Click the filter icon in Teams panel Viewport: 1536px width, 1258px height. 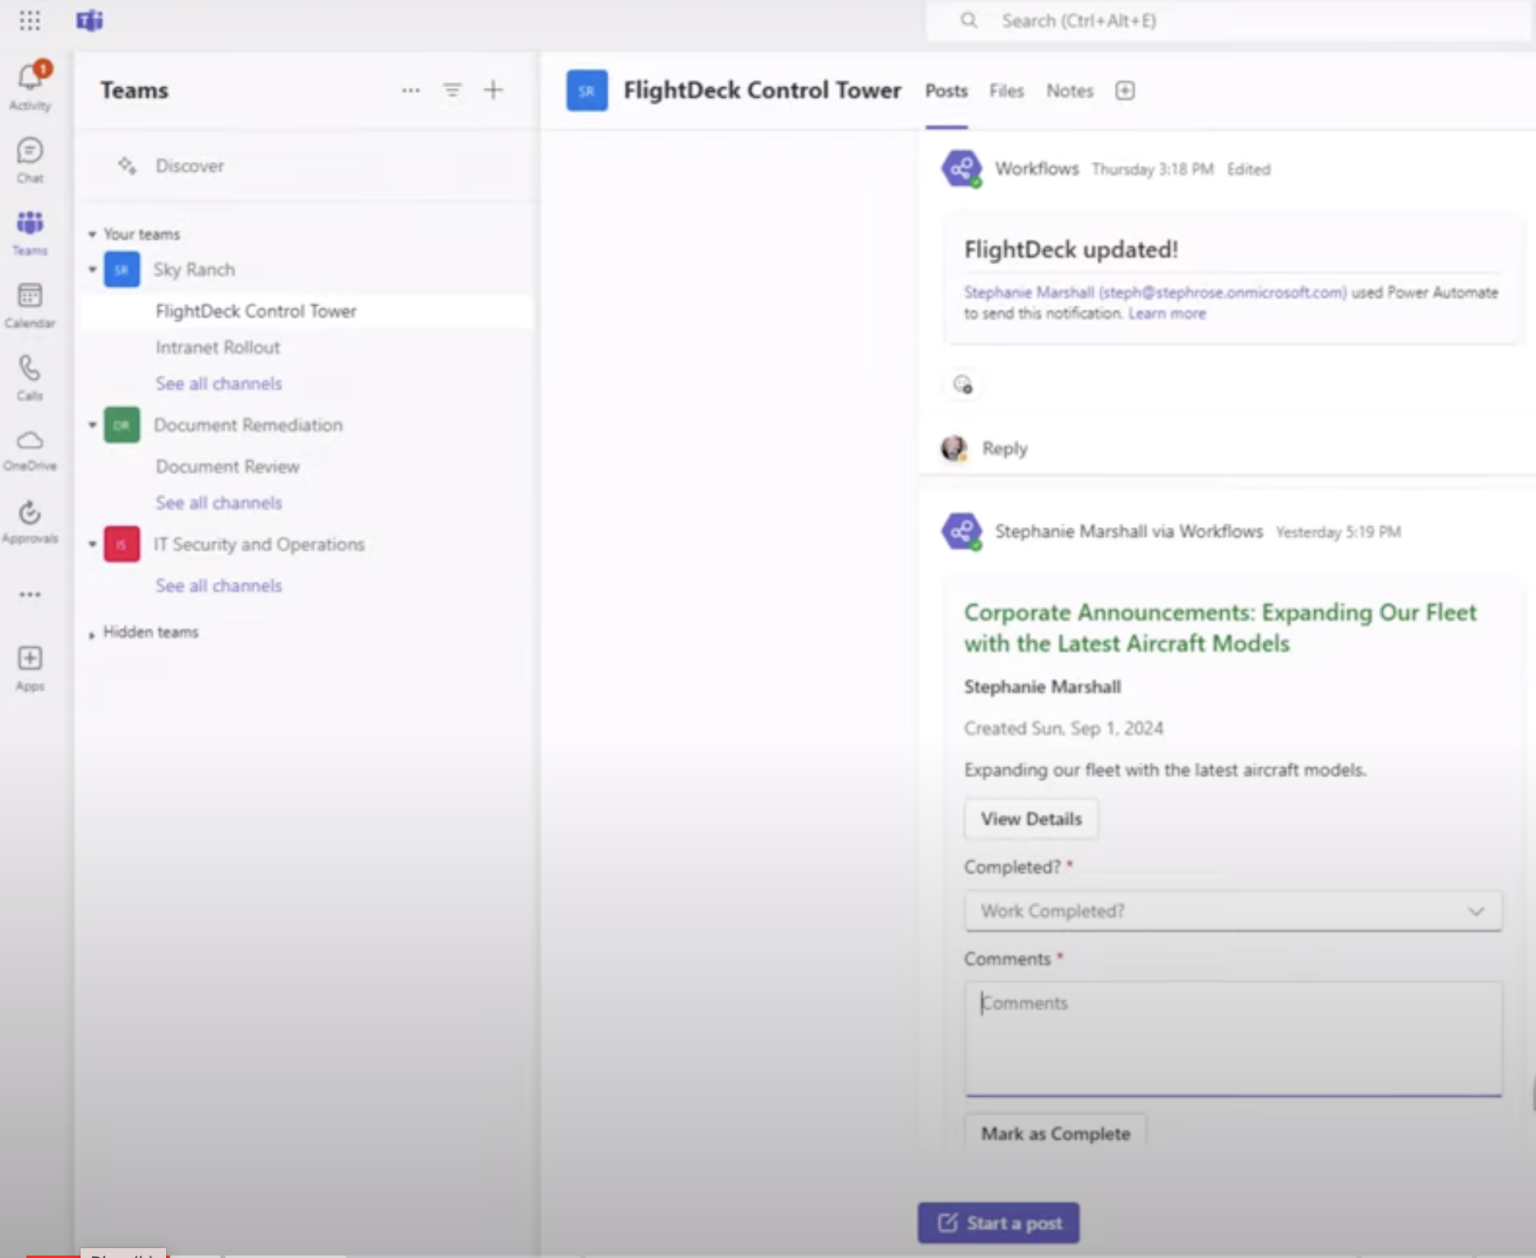pos(452,90)
